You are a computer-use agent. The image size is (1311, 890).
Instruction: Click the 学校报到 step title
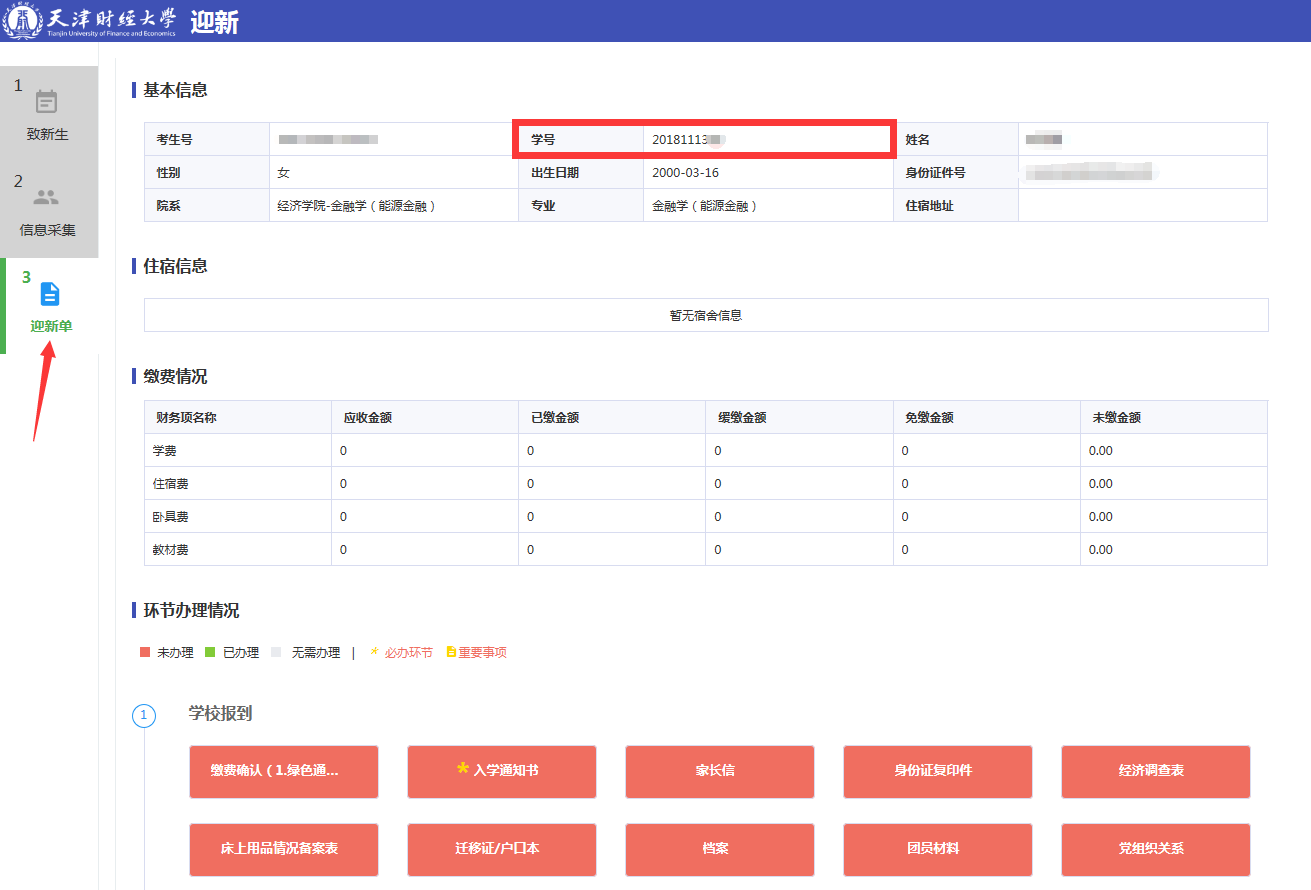pyautogui.click(x=221, y=714)
